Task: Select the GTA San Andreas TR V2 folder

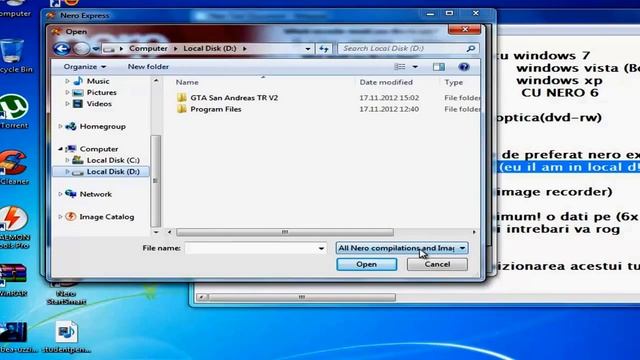Action: click(234, 98)
